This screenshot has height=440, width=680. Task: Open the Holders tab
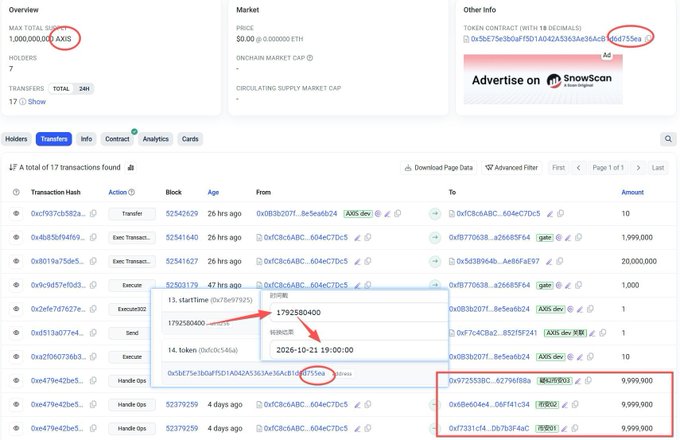click(16, 139)
